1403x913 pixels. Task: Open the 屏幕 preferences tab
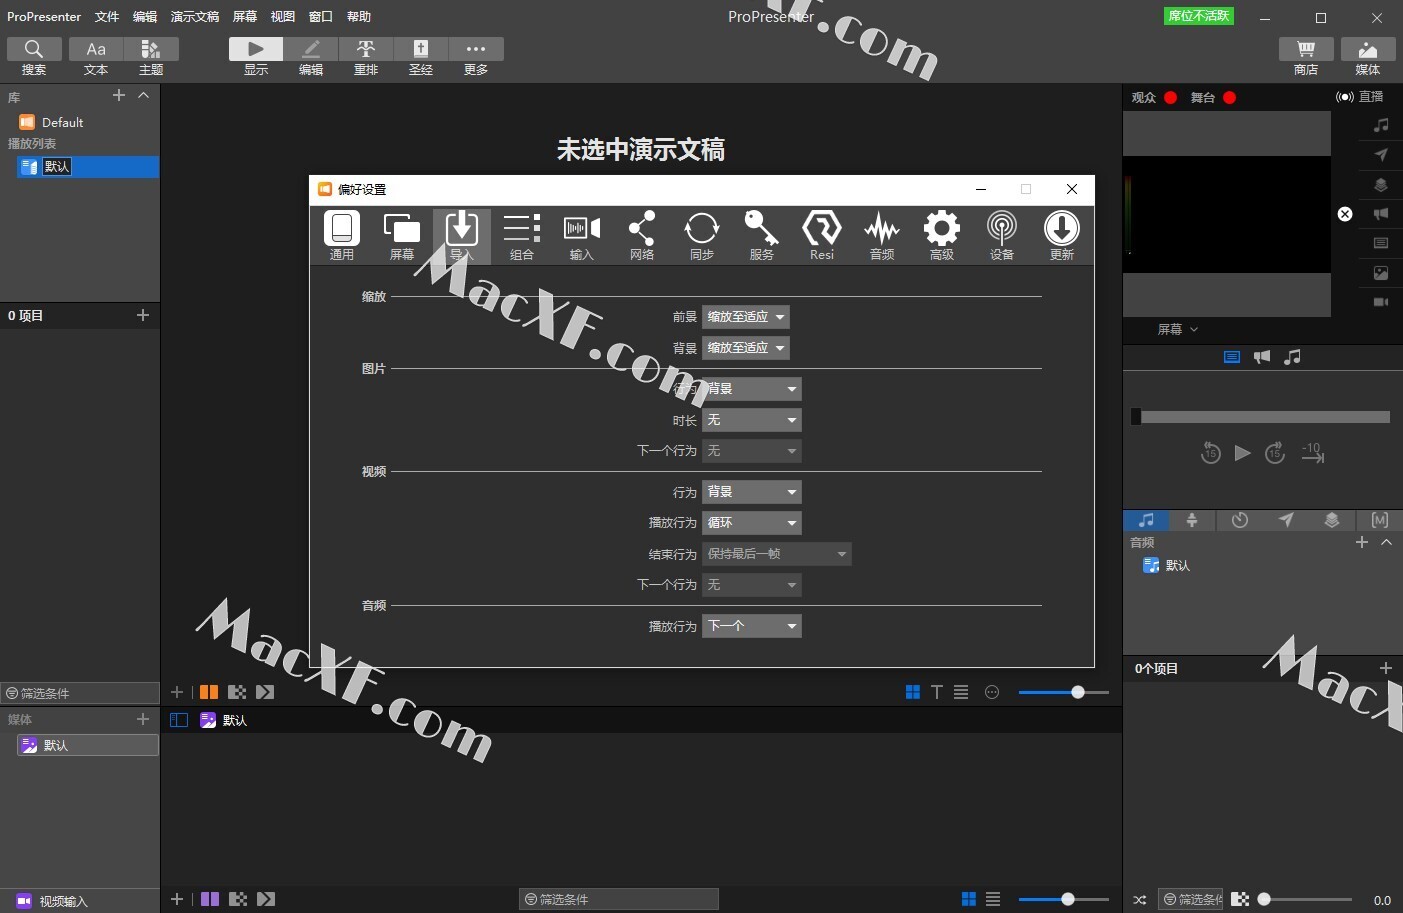pyautogui.click(x=402, y=236)
